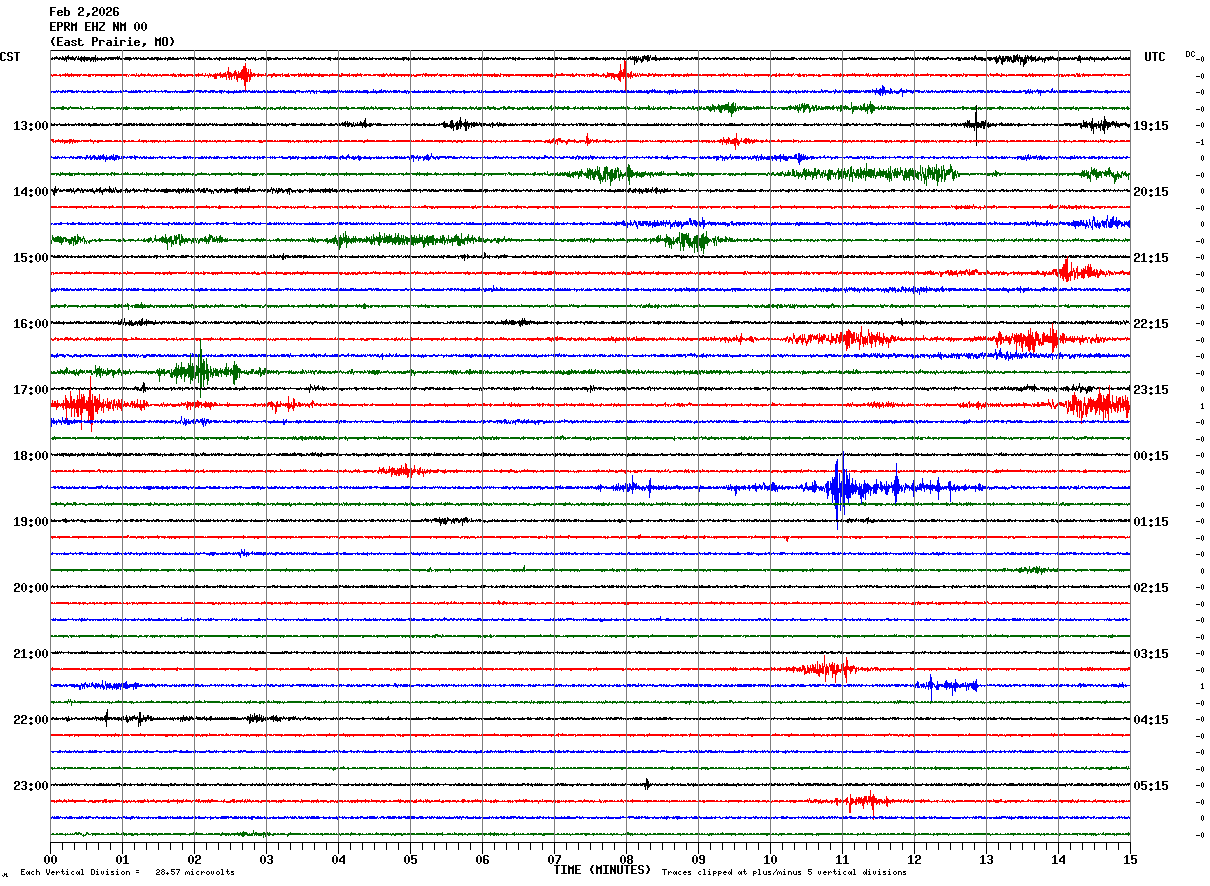Click the 22:15 UTC row label
The width and height of the screenshot is (1210, 886).
coord(1151,324)
